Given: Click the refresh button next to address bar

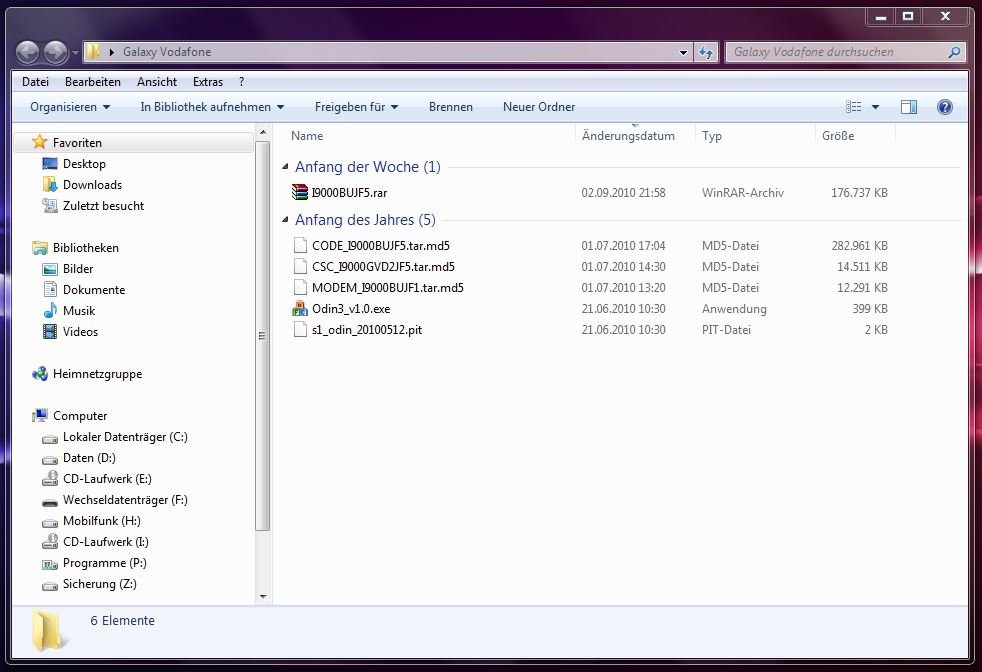Looking at the screenshot, I should pos(706,53).
